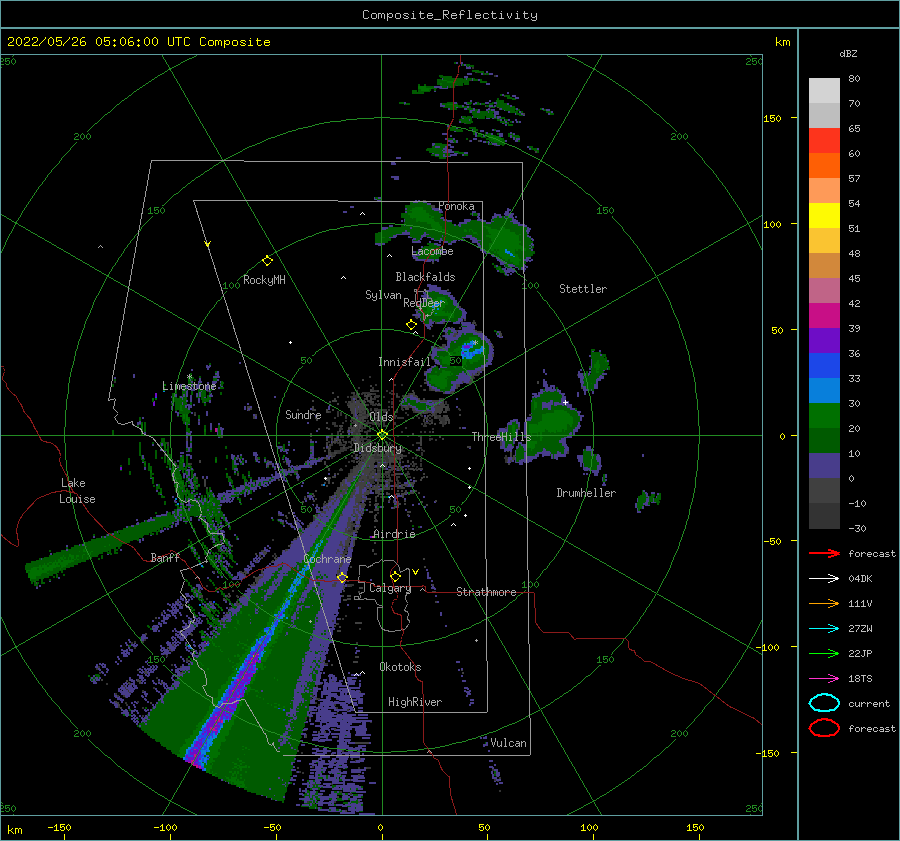Click the 18TS legend text
The height and width of the screenshot is (841, 900).
point(860,679)
